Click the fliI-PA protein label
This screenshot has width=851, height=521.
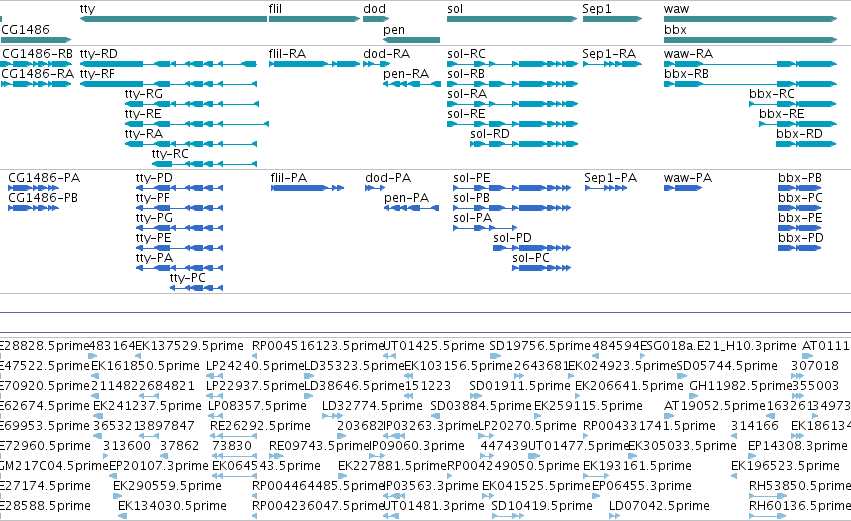pyautogui.click(x=289, y=177)
